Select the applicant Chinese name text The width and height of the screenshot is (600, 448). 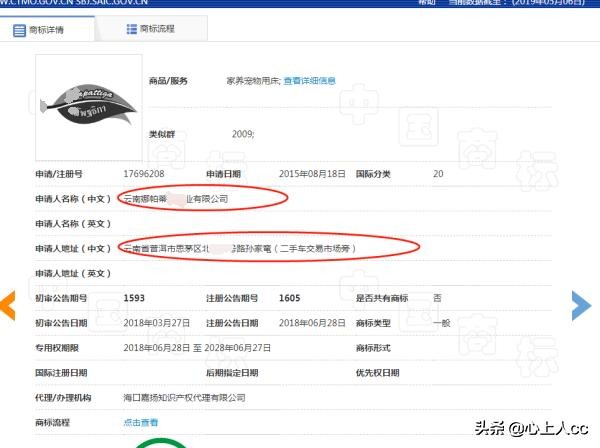(x=176, y=199)
